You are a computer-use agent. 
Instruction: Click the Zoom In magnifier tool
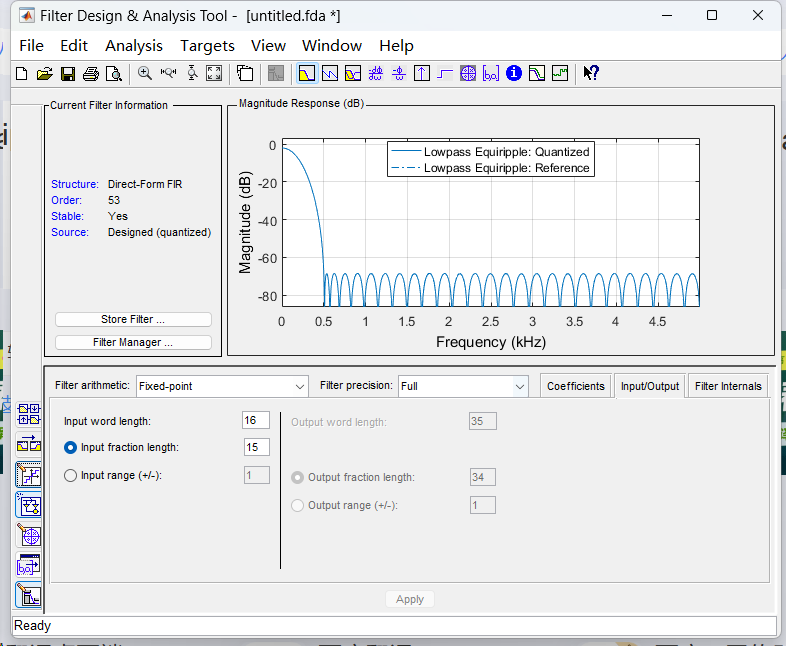tap(145, 73)
